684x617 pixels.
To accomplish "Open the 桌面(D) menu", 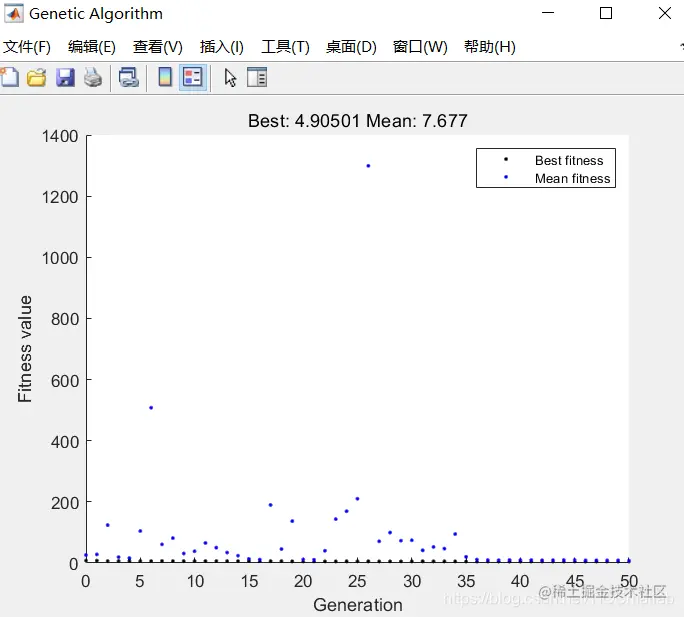I will tap(351, 47).
